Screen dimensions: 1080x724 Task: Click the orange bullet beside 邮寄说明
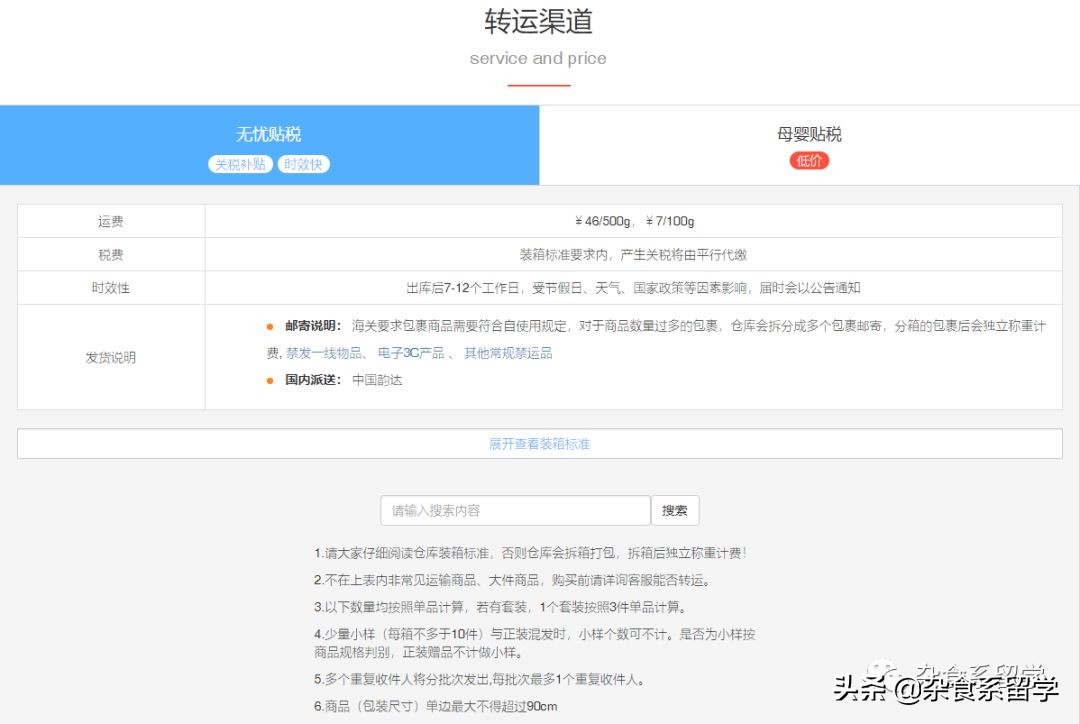point(269,326)
